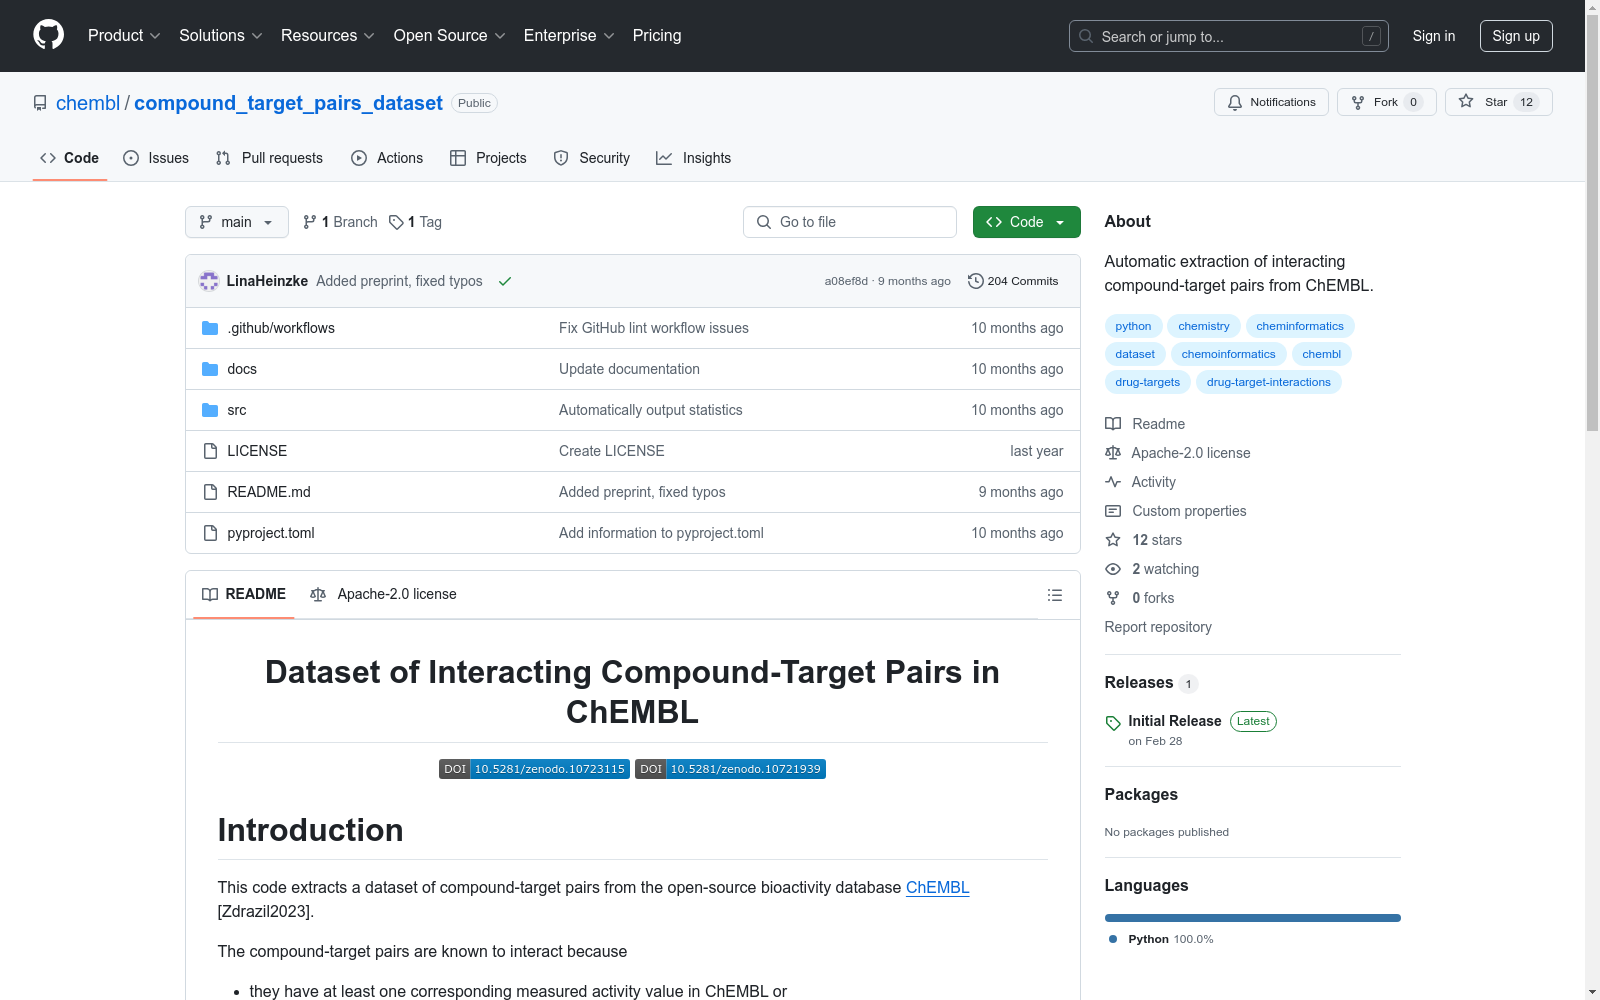1600x1000 pixels.
Task: Click the LICENSE file icon
Action: pyautogui.click(x=210, y=451)
